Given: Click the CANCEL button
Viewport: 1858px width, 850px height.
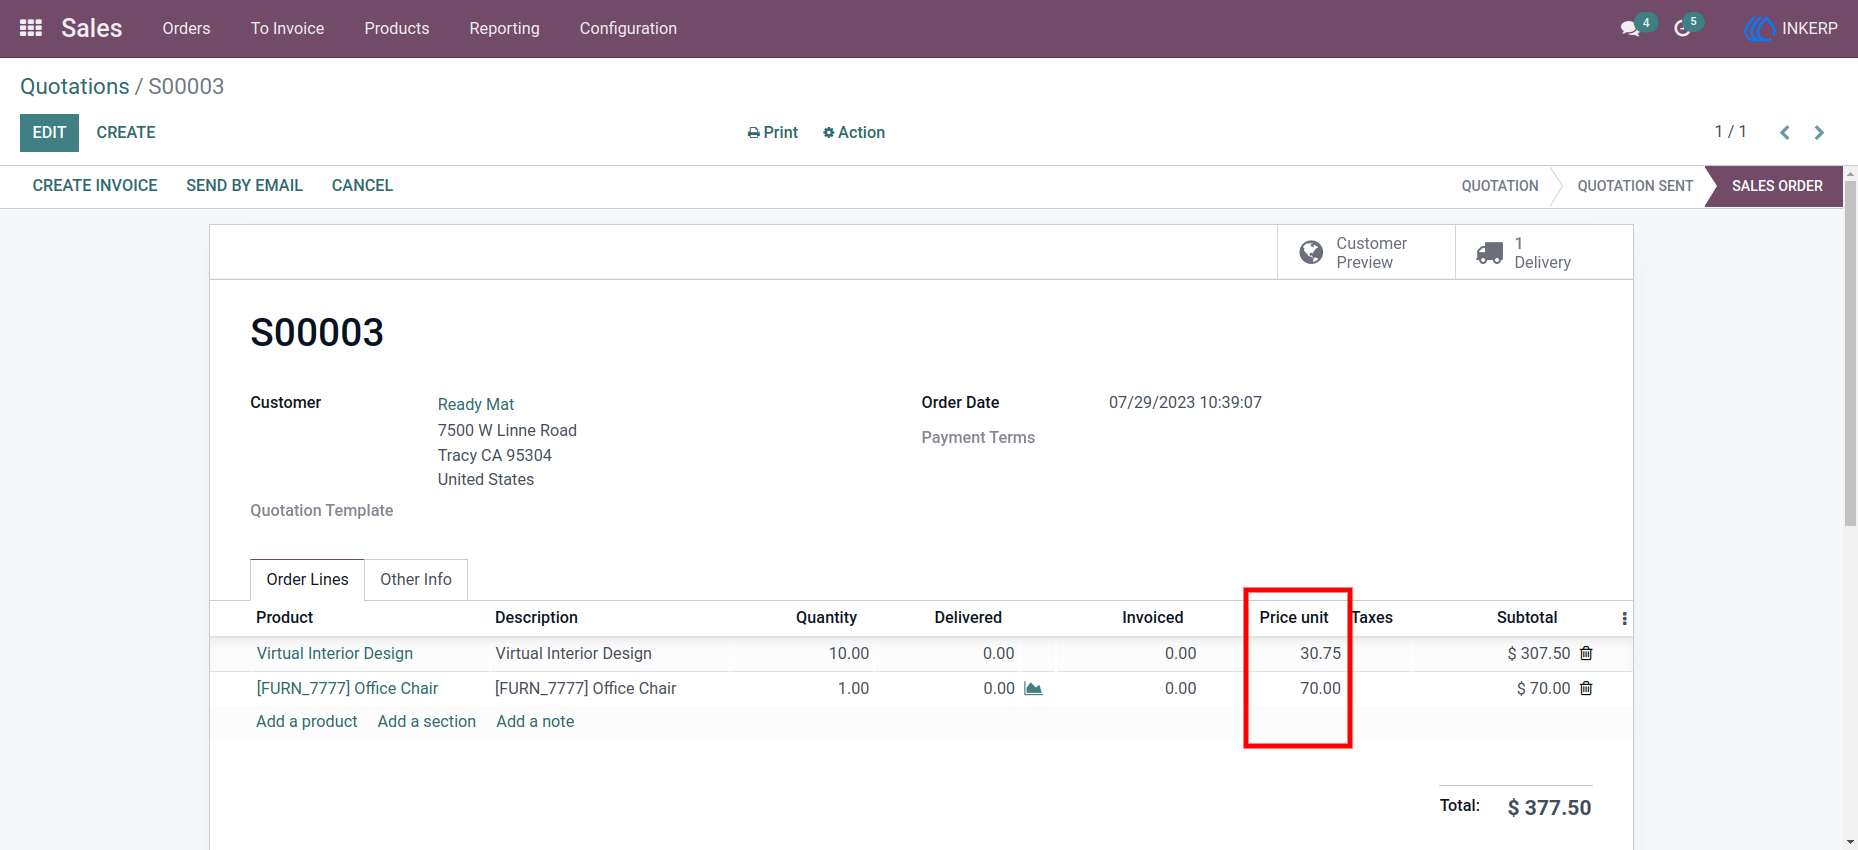Looking at the screenshot, I should point(362,185).
